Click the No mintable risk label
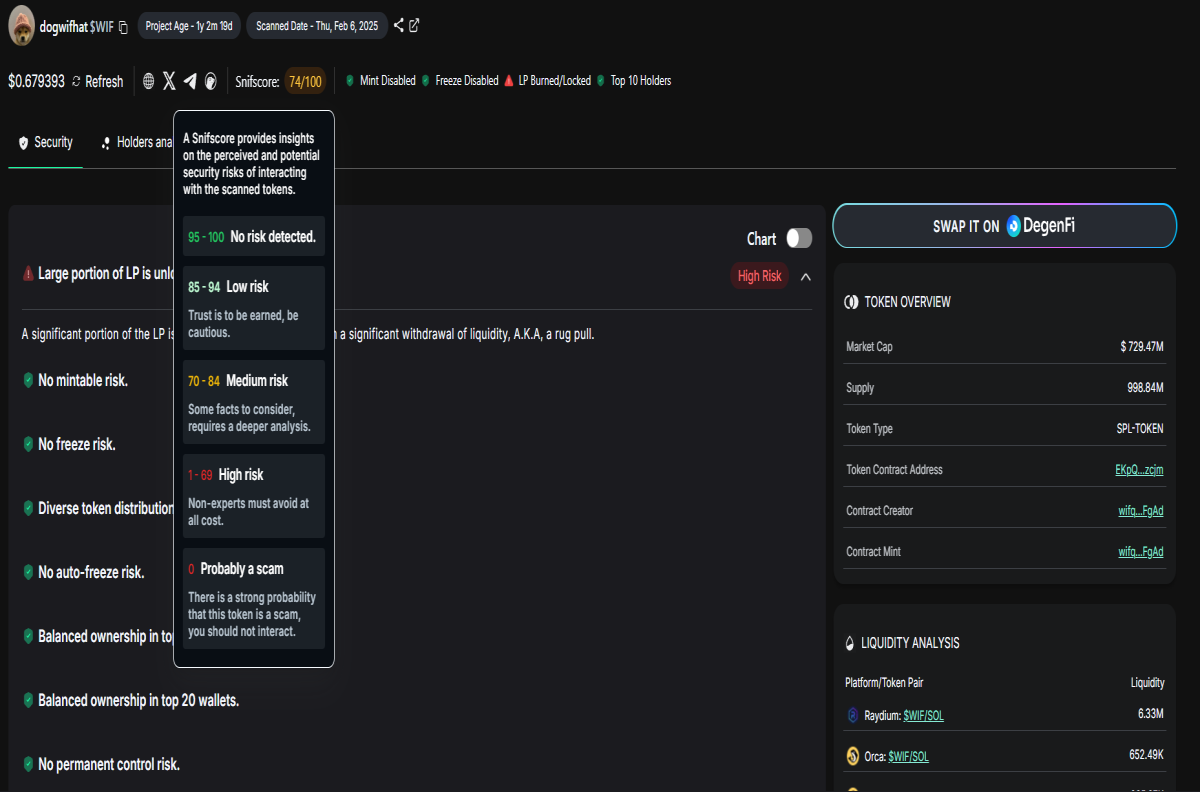1200x792 pixels. [83, 381]
